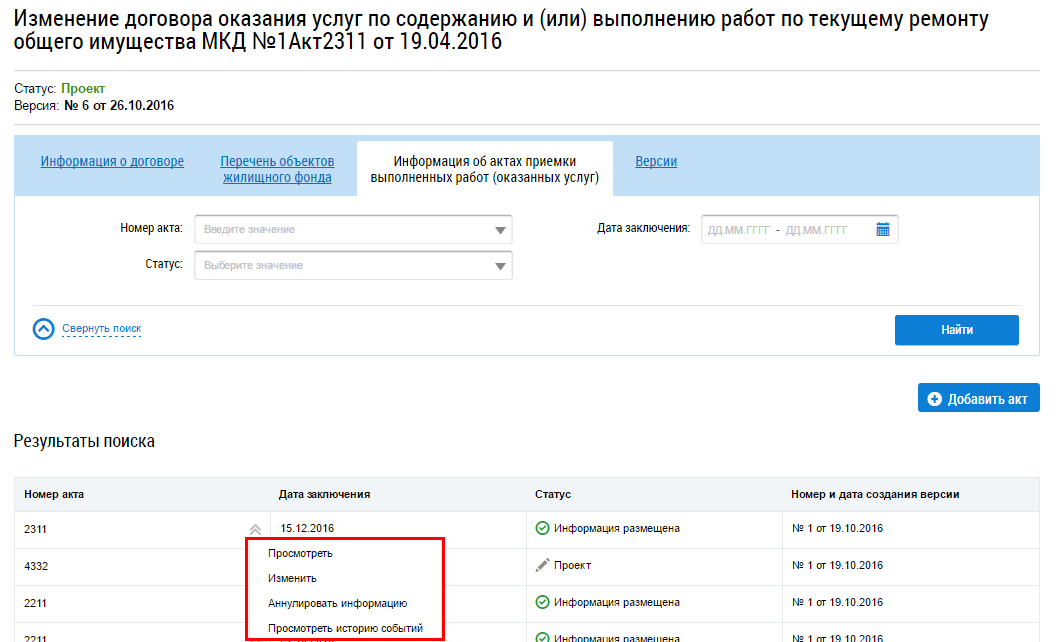Click plus icon on Добавить акт button
This screenshot has height=642, width=1061.
[x=935, y=399]
